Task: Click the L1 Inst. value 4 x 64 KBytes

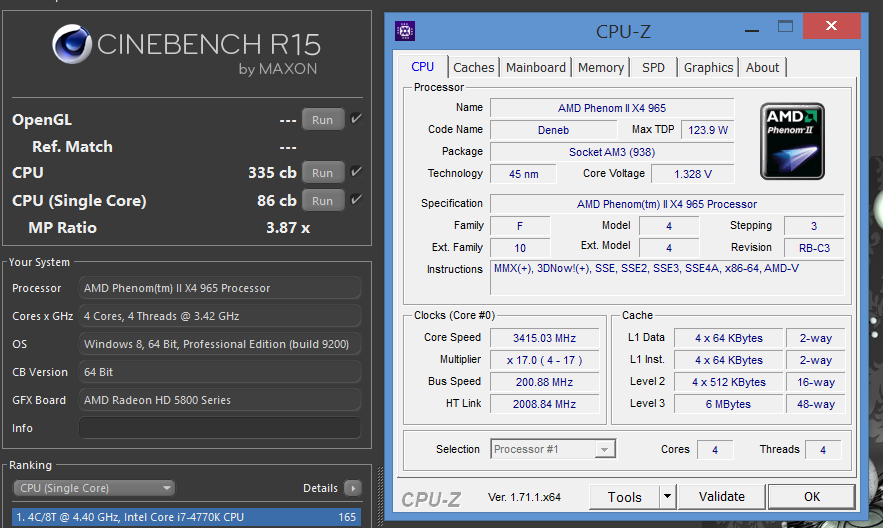Action: [728, 360]
